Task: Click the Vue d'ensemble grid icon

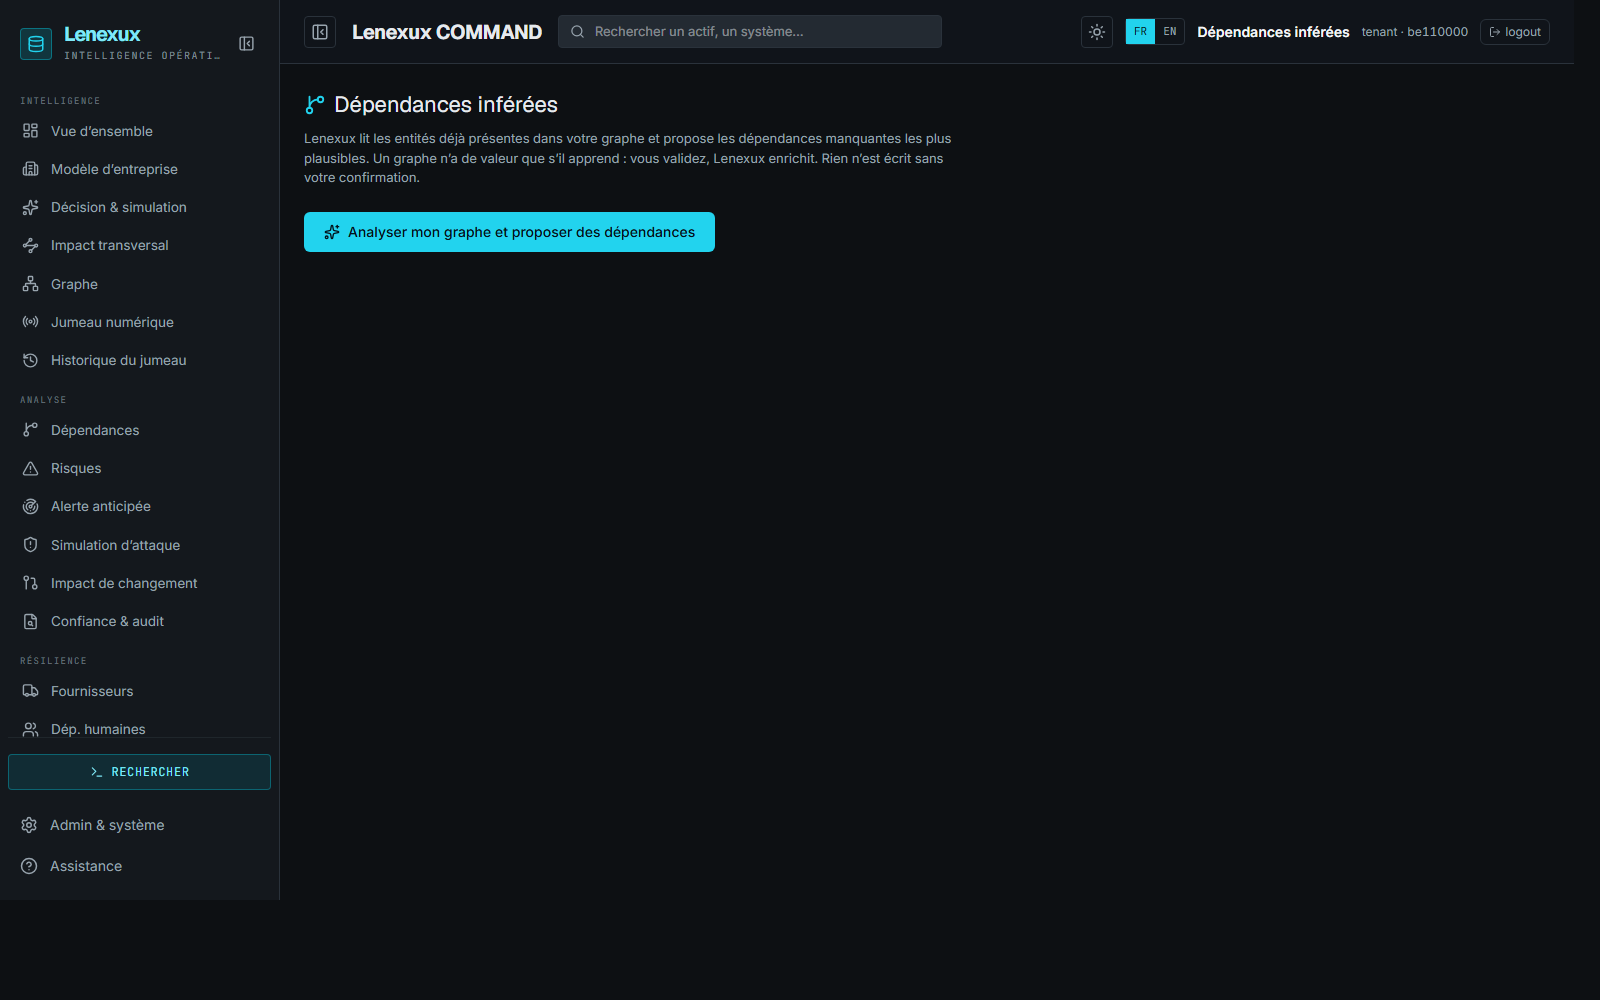Action: point(31,131)
